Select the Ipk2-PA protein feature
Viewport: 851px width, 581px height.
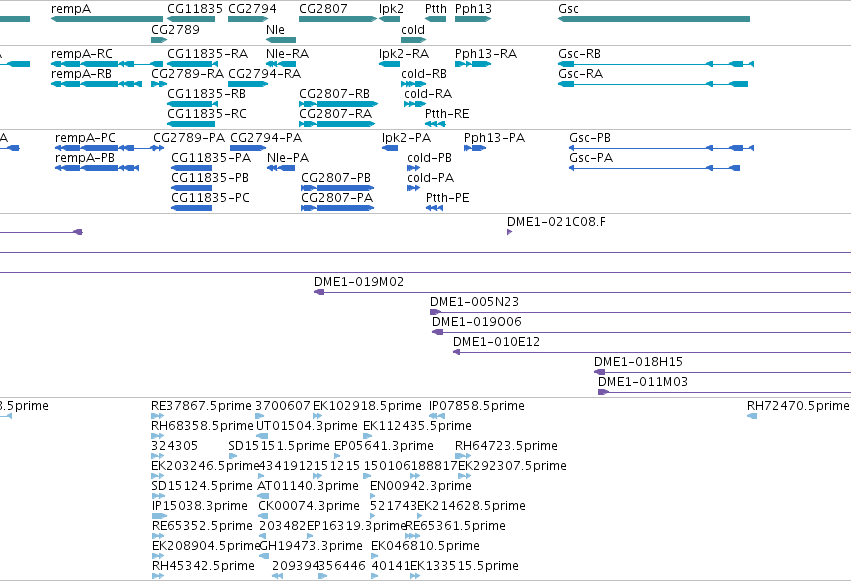(390, 148)
